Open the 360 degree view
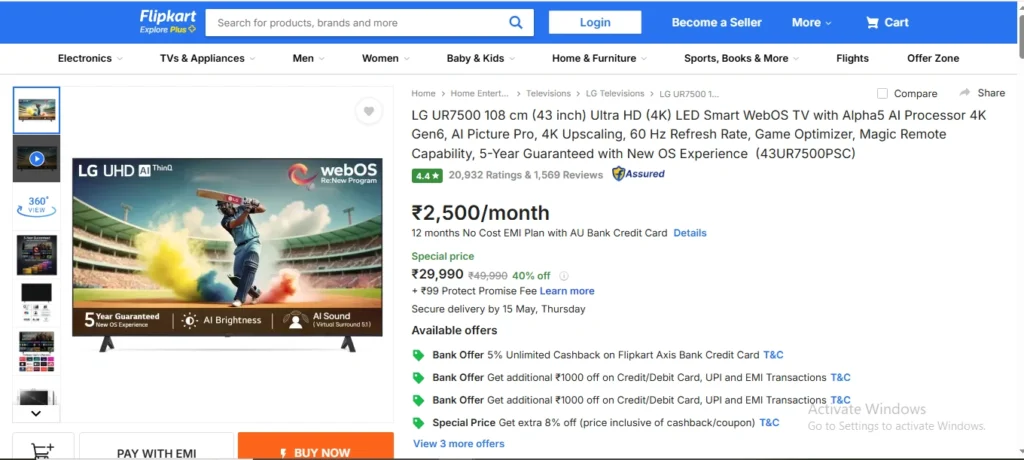 37,206
